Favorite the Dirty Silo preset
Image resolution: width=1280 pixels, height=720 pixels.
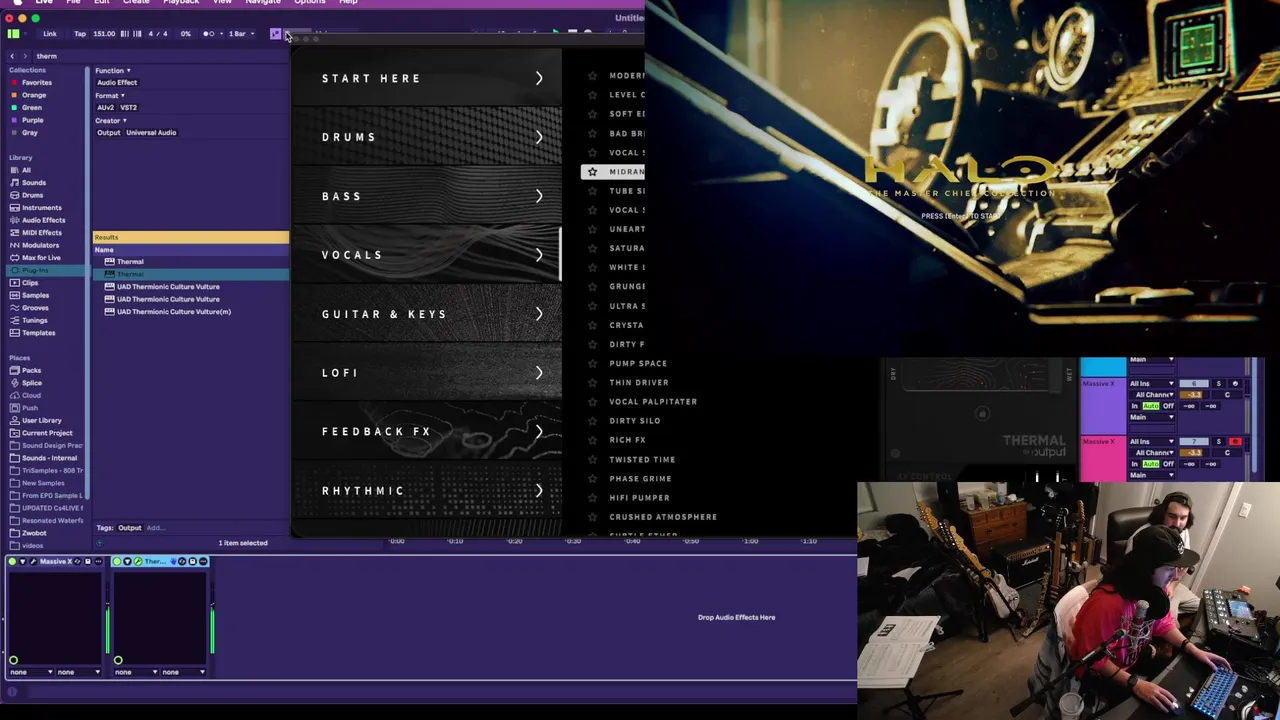tap(592, 421)
